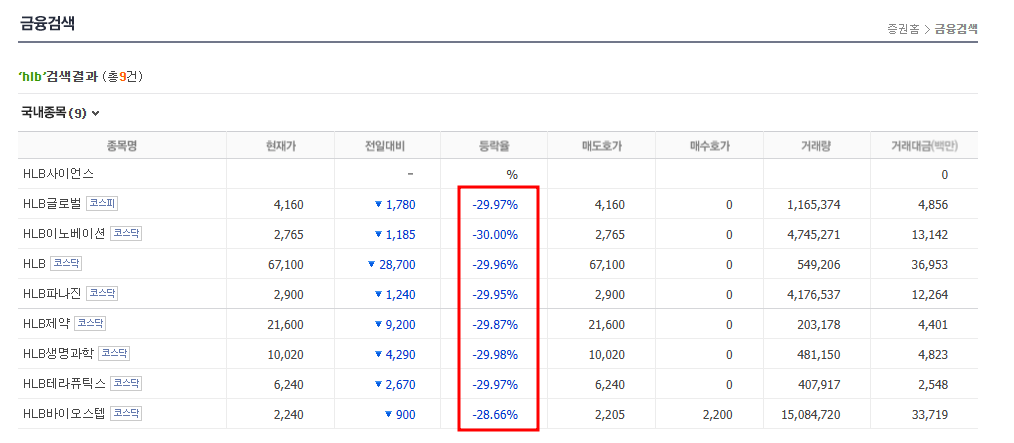Click the 4,176,537 volume value
The width and height of the screenshot is (1014, 443).
pos(814,295)
